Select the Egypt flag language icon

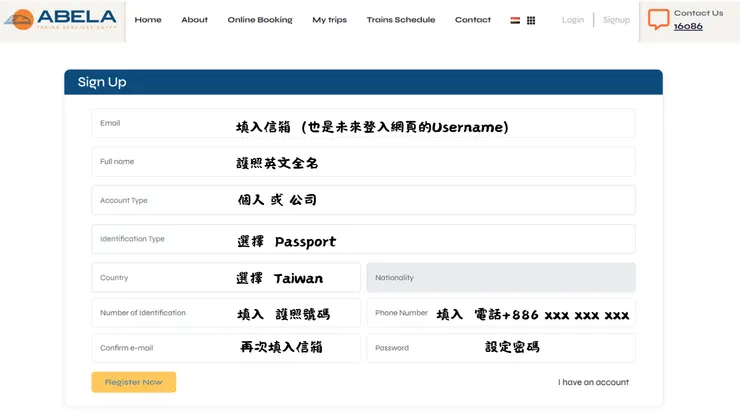point(515,20)
